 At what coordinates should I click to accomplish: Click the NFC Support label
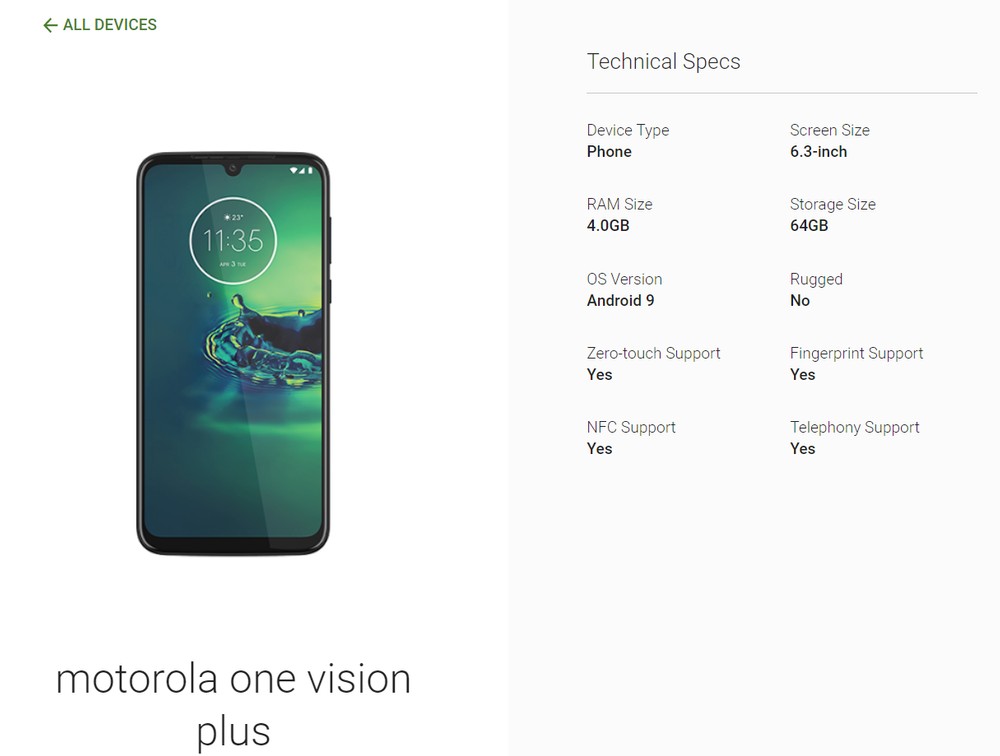(631, 427)
